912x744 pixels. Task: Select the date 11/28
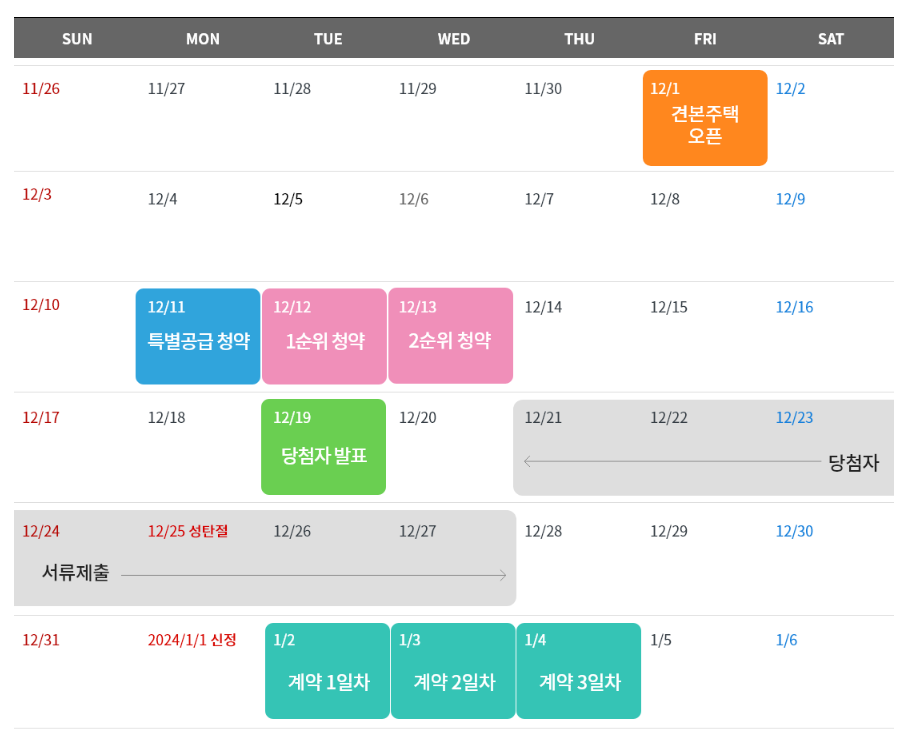point(292,89)
